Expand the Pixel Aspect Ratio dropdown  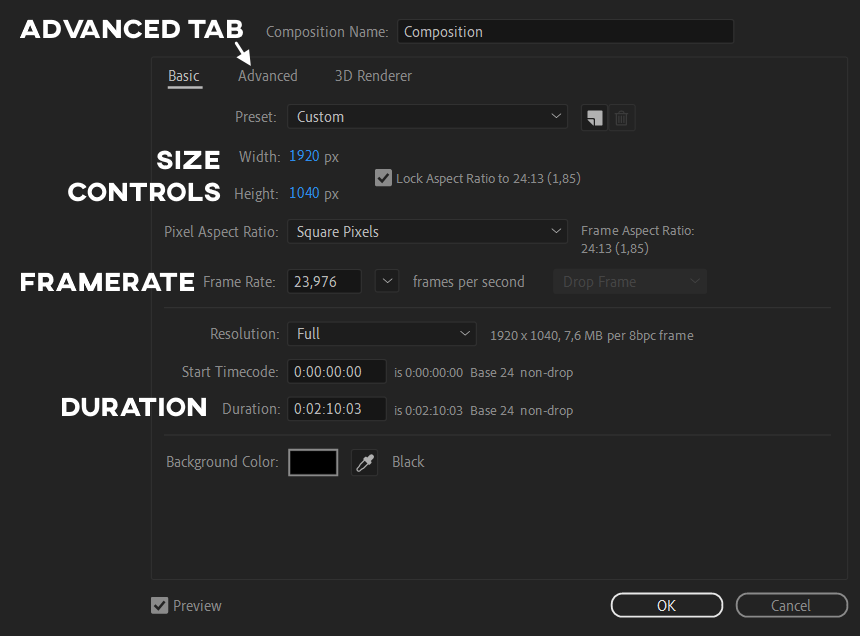[x=427, y=232]
